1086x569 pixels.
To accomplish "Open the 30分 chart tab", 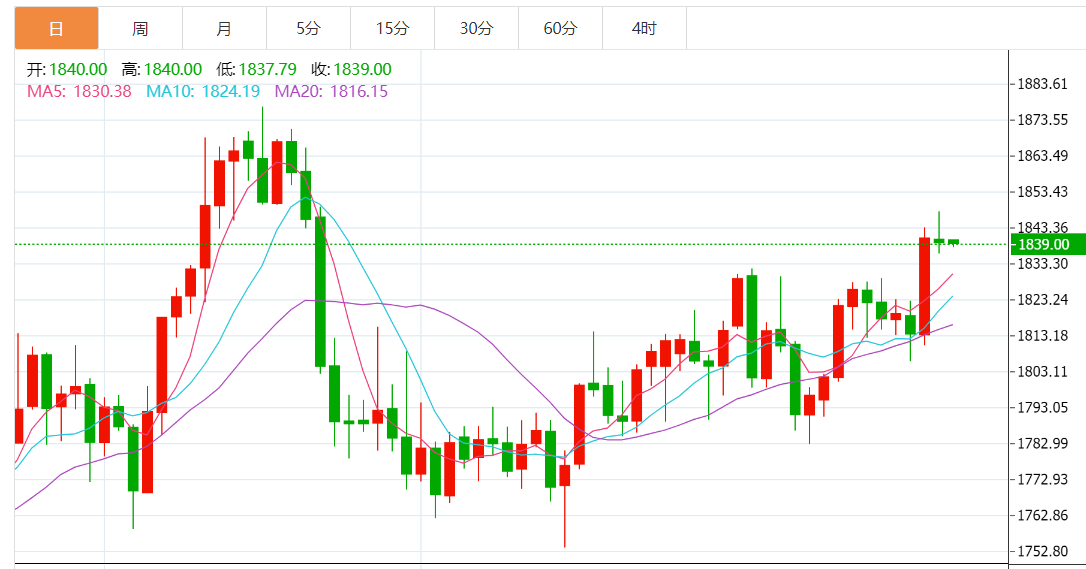I will [477, 28].
